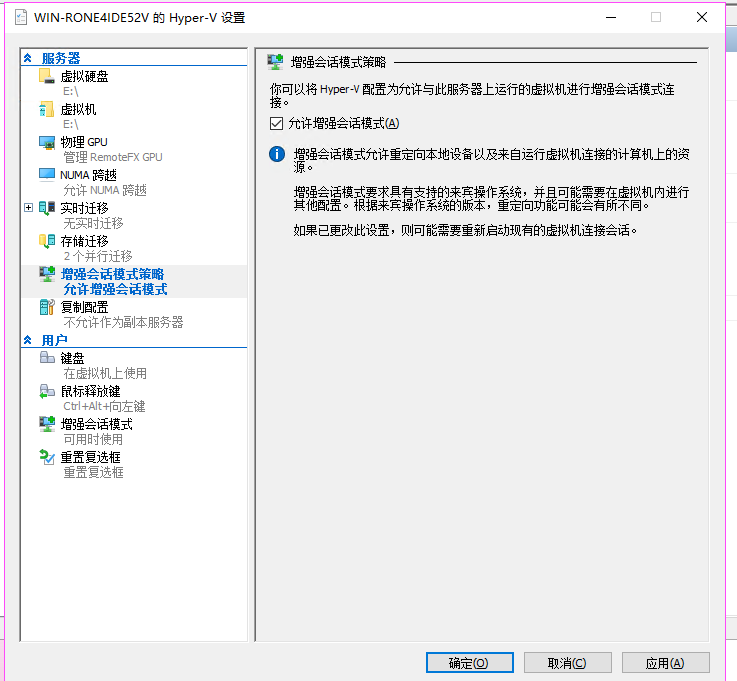
Task: Open the 鼠标释放键 user setting
Action: pos(90,391)
